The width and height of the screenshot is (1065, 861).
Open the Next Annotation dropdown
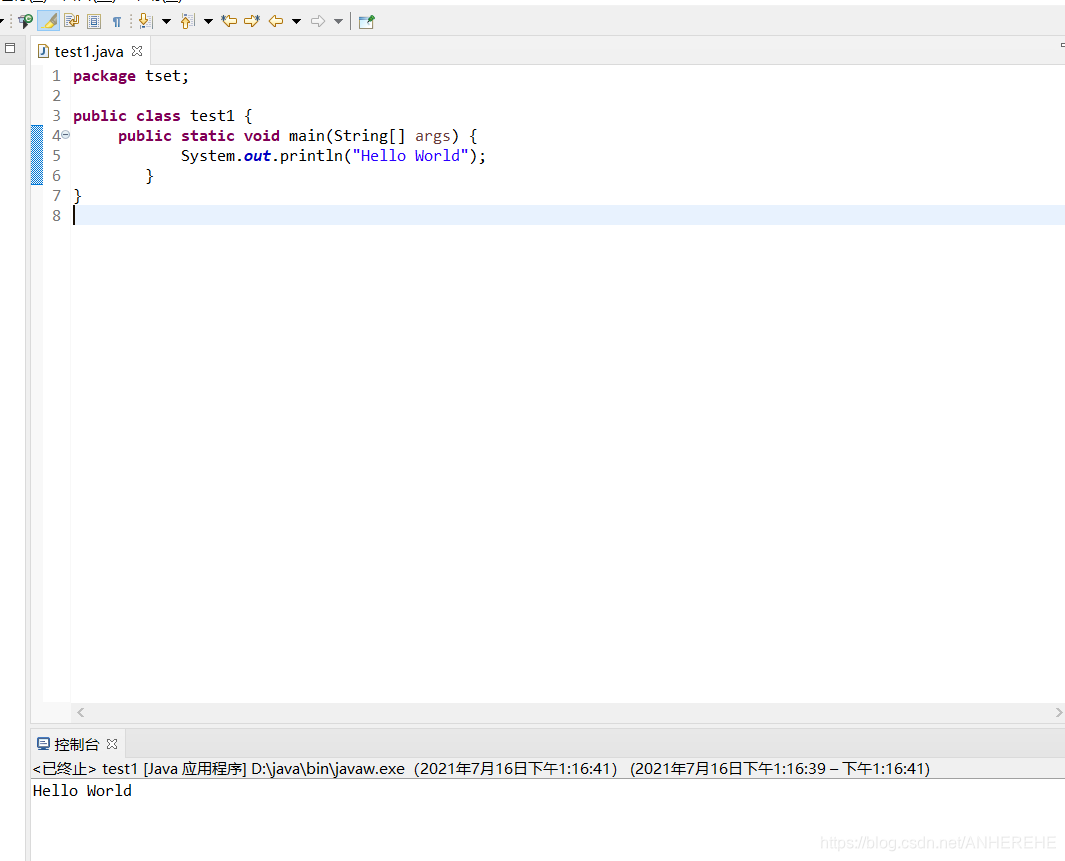tap(166, 20)
